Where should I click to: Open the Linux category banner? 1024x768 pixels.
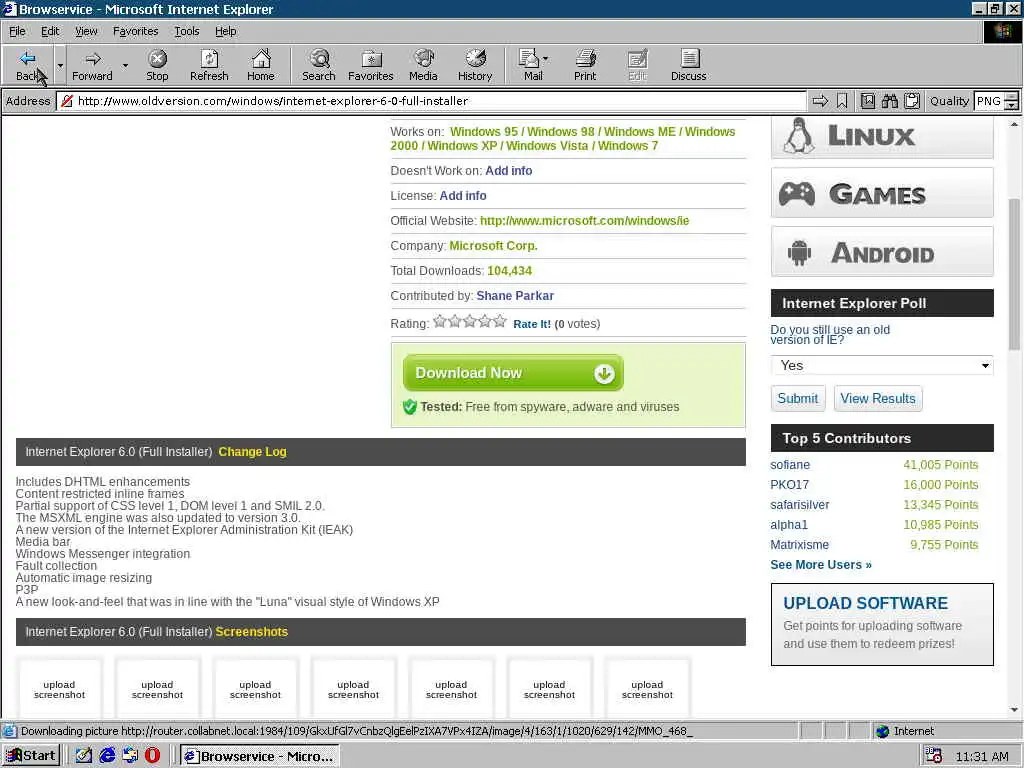pos(882,137)
